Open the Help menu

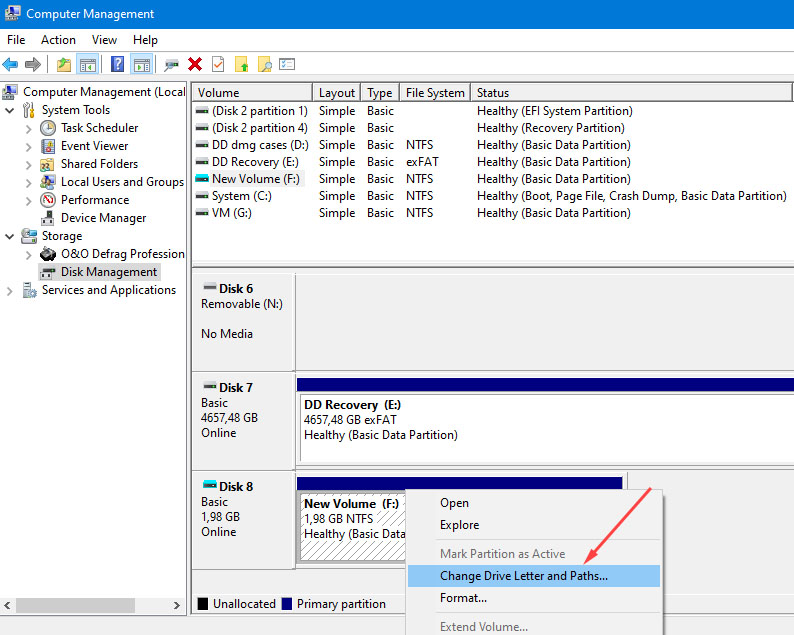145,39
